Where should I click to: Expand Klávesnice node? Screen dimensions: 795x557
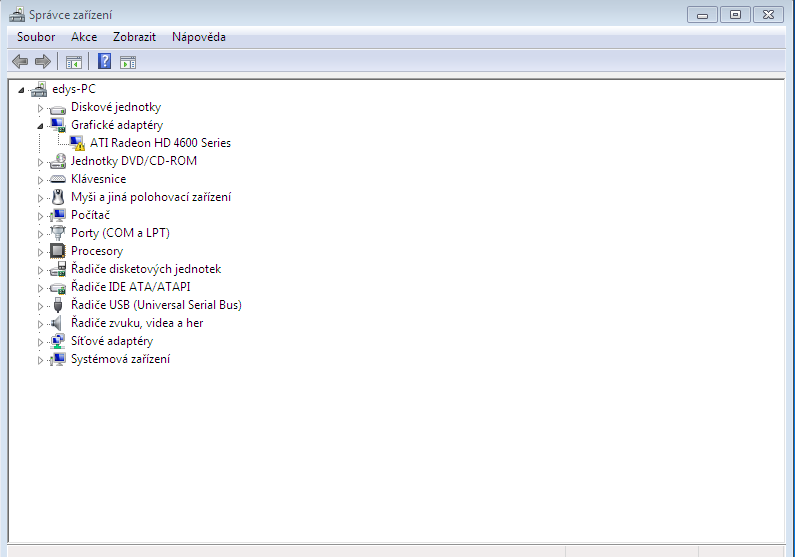(x=40, y=180)
